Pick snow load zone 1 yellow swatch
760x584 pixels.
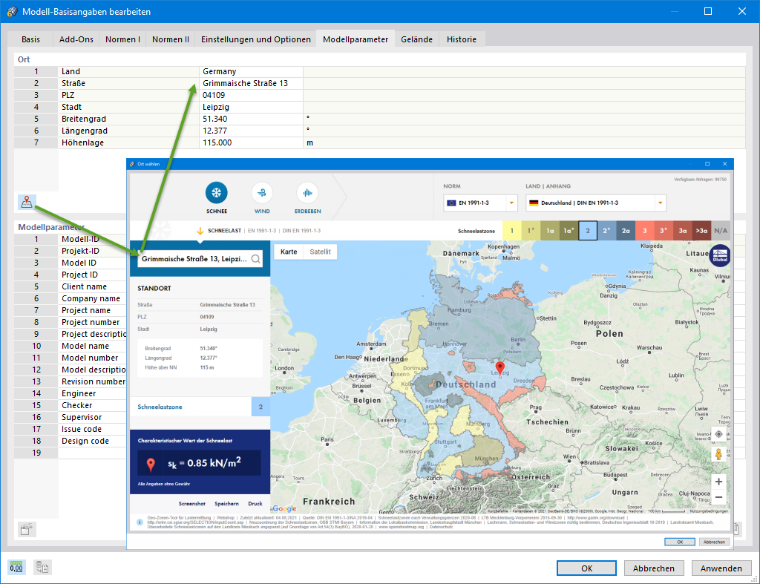[512, 231]
